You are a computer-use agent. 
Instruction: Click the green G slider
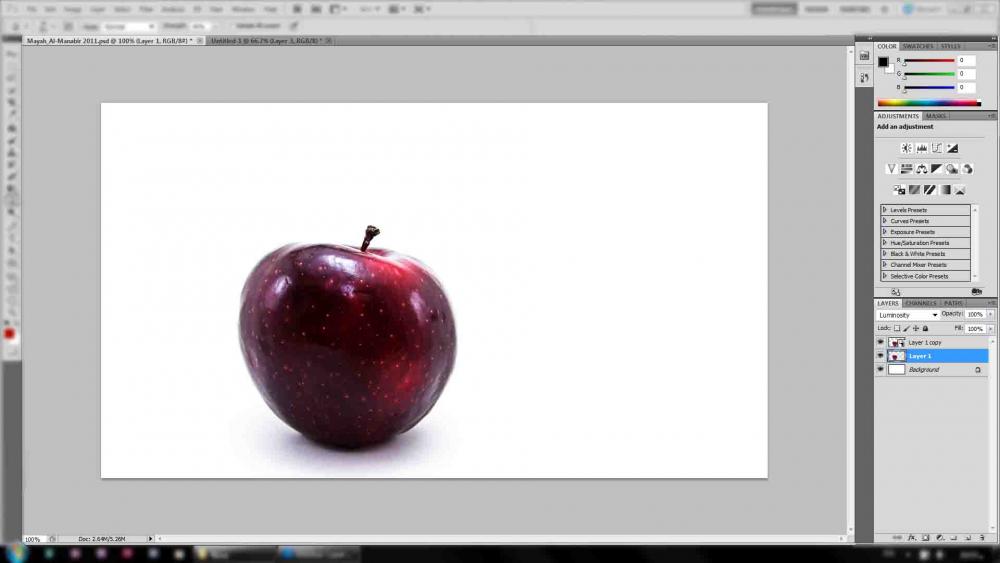click(929, 74)
